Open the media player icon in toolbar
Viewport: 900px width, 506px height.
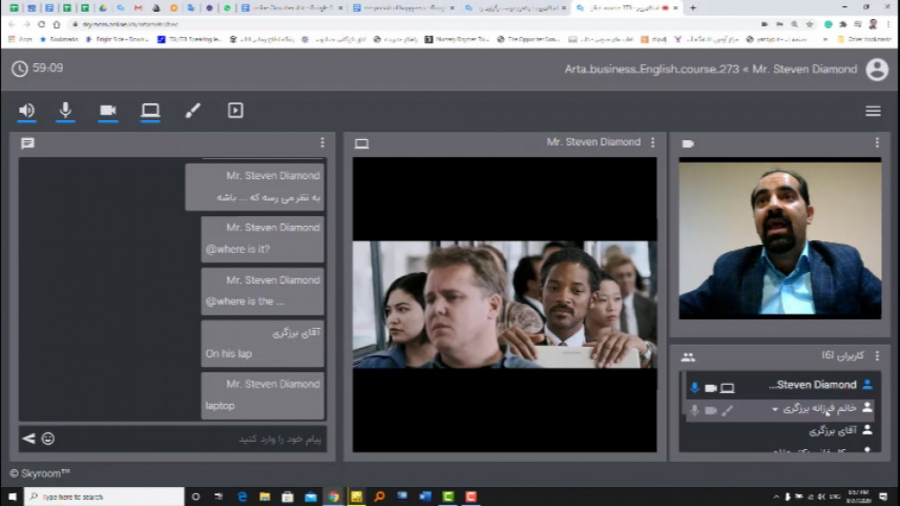click(235, 110)
